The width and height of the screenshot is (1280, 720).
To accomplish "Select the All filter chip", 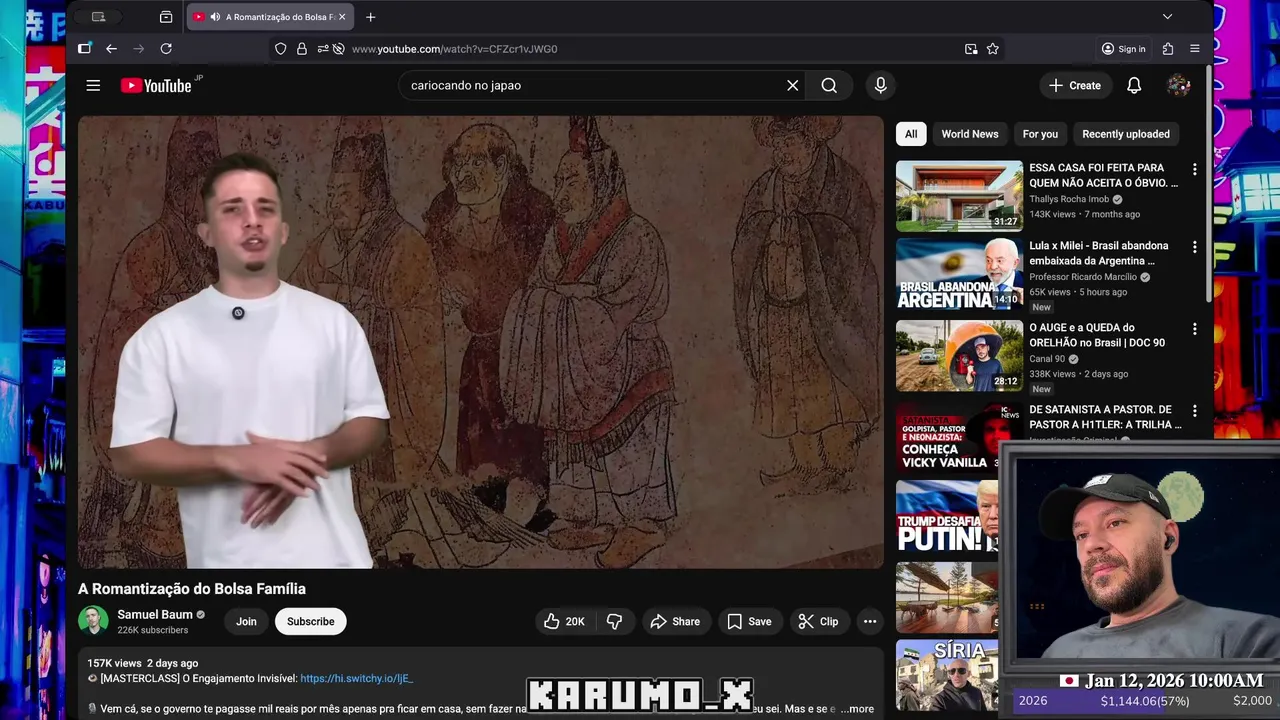I will point(911,134).
